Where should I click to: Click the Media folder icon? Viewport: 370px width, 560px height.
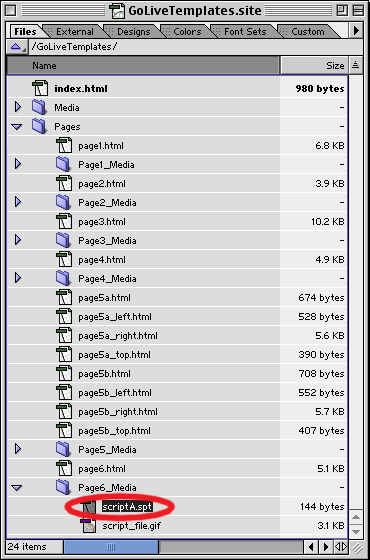click(x=39, y=107)
